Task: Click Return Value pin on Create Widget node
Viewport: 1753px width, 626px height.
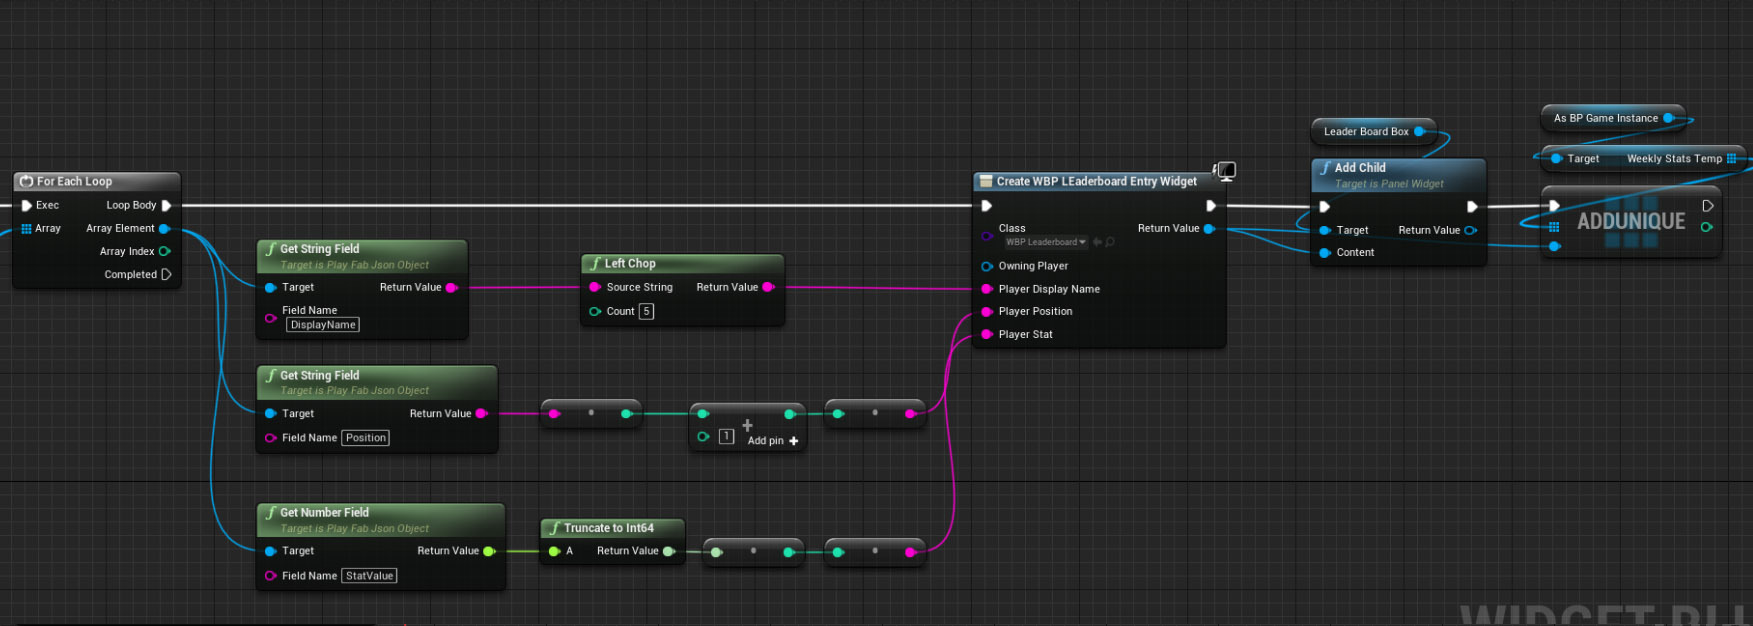Action: point(1209,228)
